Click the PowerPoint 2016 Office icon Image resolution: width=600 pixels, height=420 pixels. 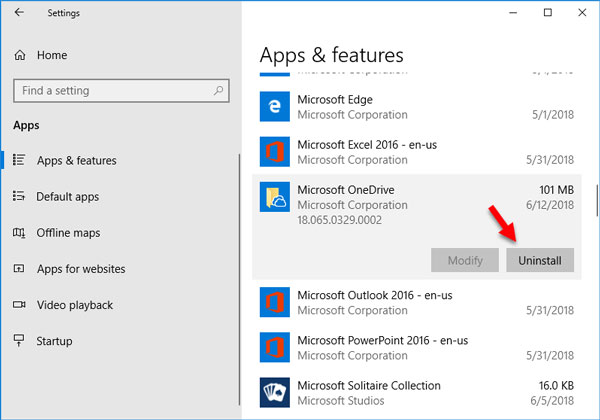click(275, 347)
